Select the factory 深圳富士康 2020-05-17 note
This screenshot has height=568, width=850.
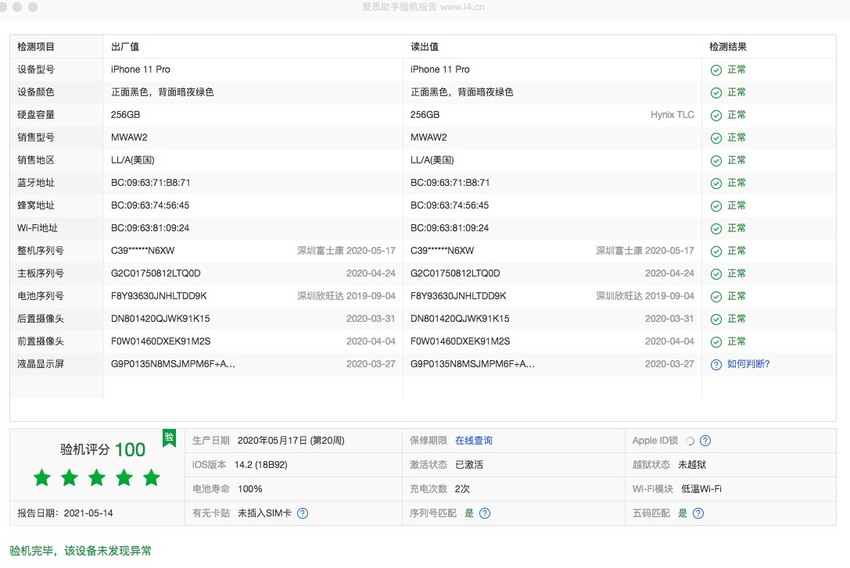point(346,251)
